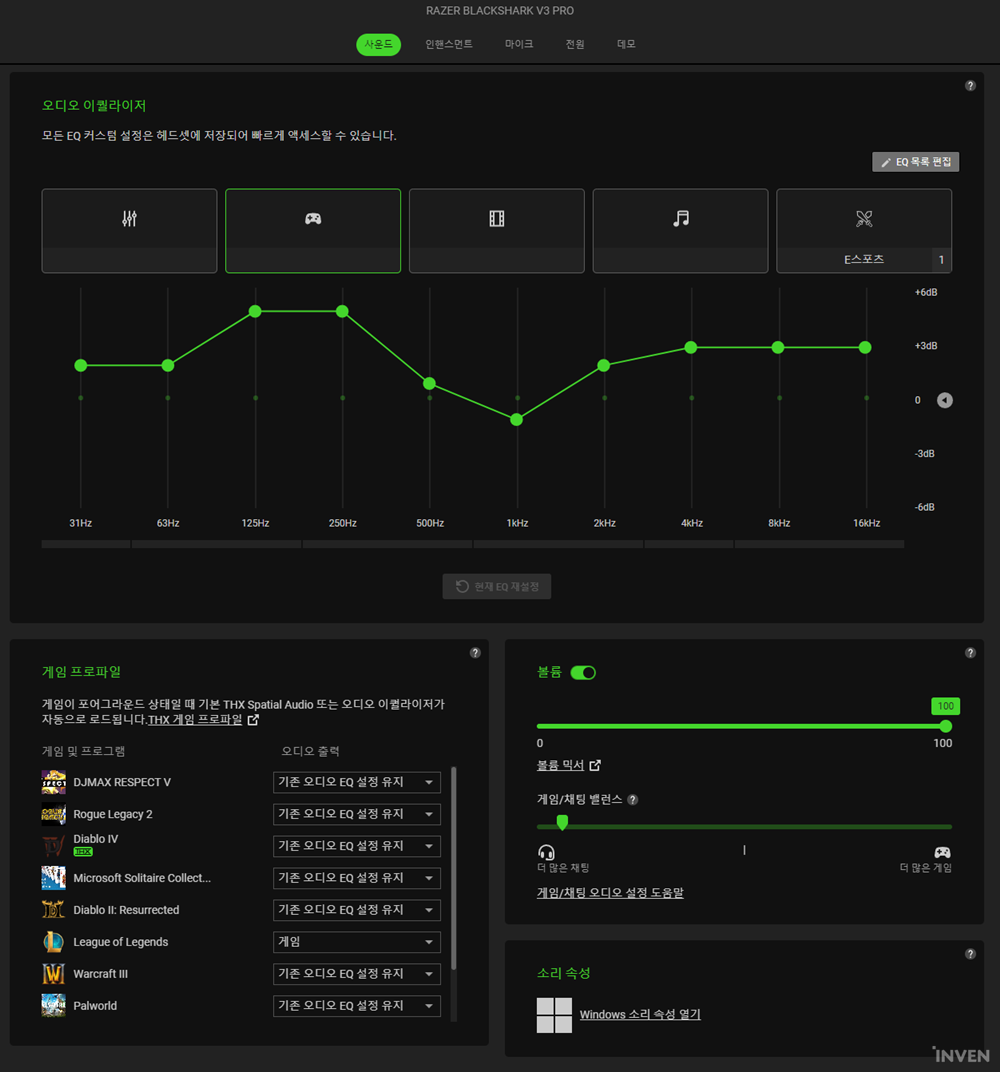Open the 볼륨 믹서 link
The height and width of the screenshot is (1072, 1000).
[560, 765]
